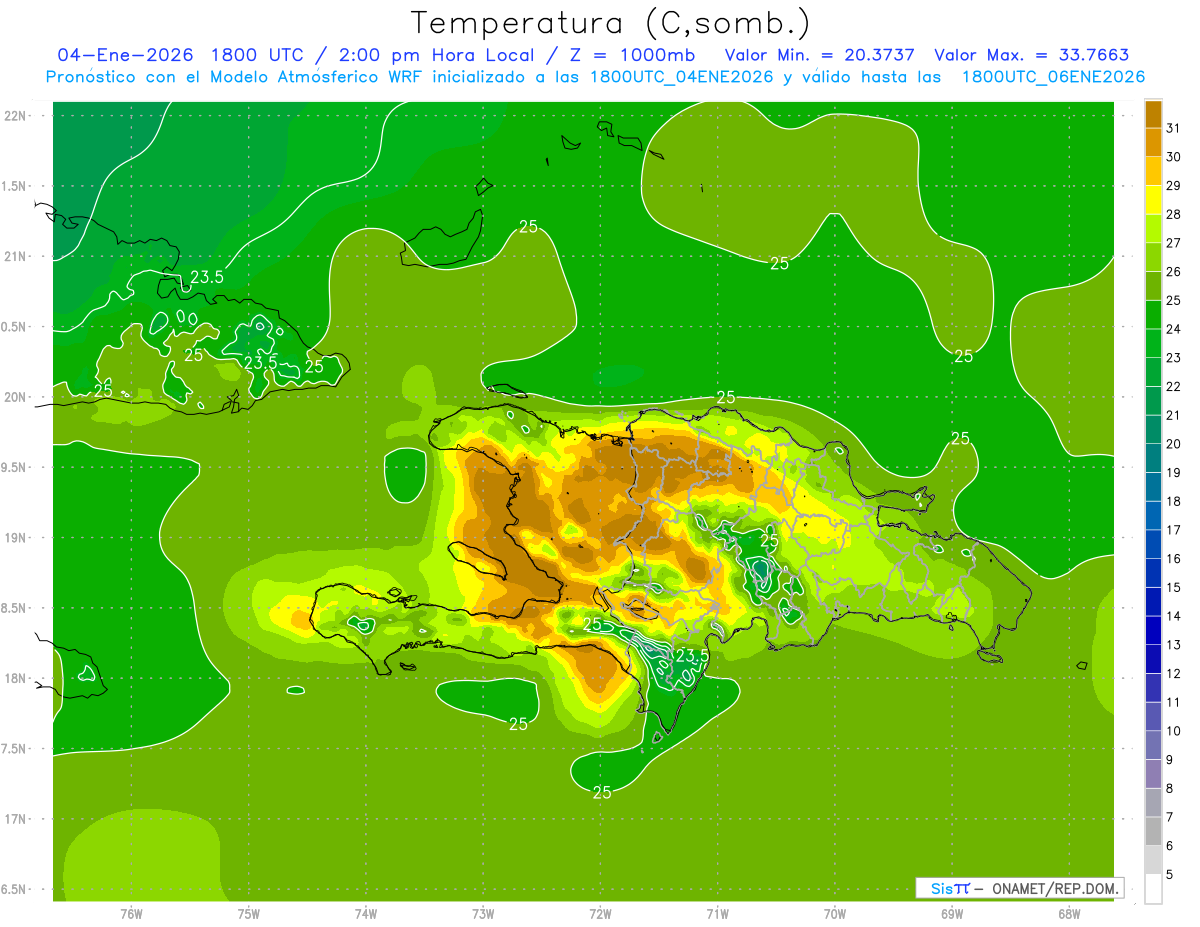Viewport: 1200px width, 927px height.
Task: Click the purple legend swatch between 9 and 10
Action: pyautogui.click(x=1153, y=745)
